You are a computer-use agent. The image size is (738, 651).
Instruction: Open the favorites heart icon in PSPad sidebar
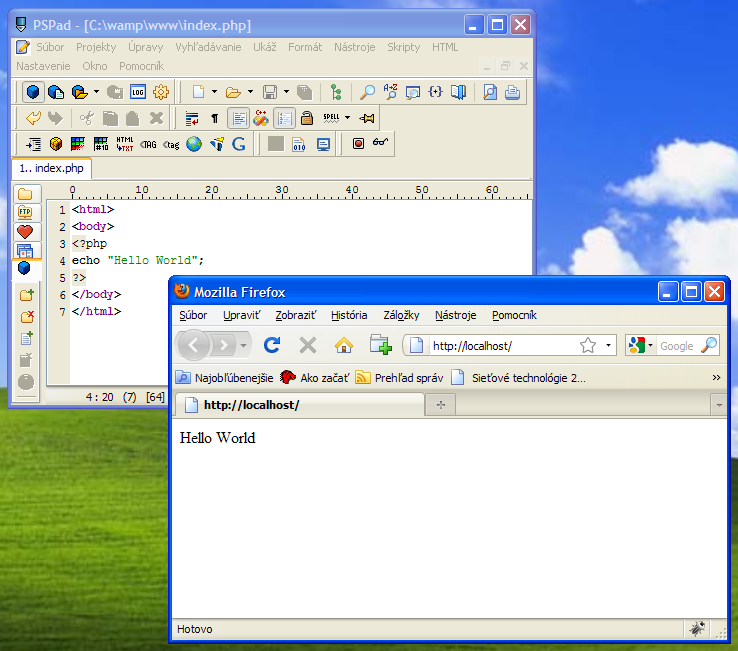coord(25,231)
